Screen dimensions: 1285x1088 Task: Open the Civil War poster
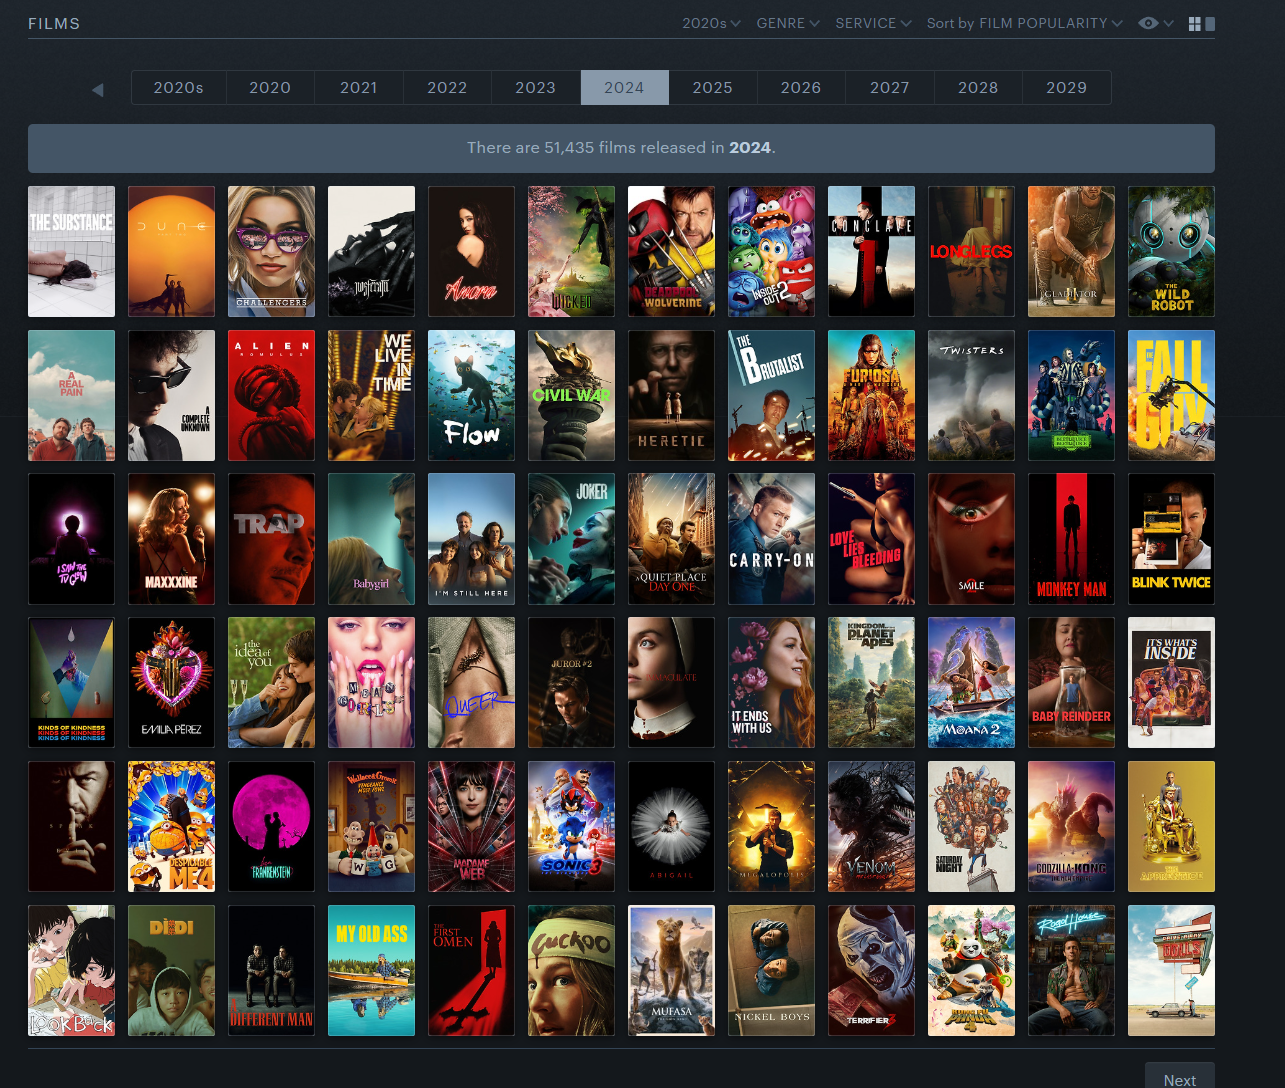tap(571, 395)
